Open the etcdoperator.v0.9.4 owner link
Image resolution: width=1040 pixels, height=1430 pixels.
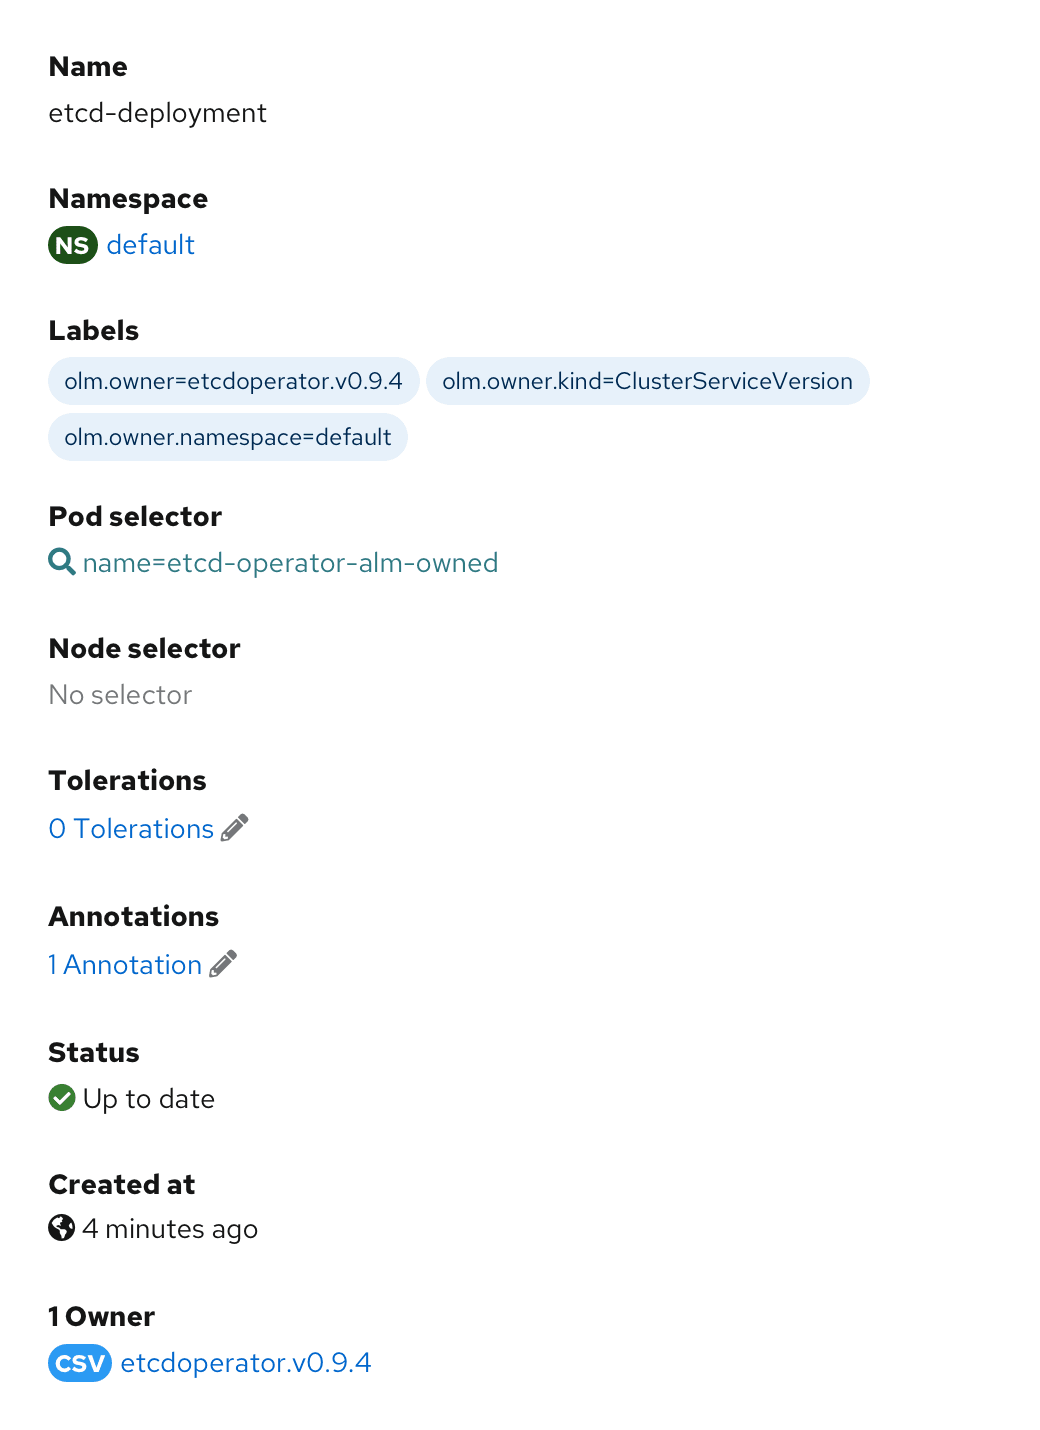246,1363
